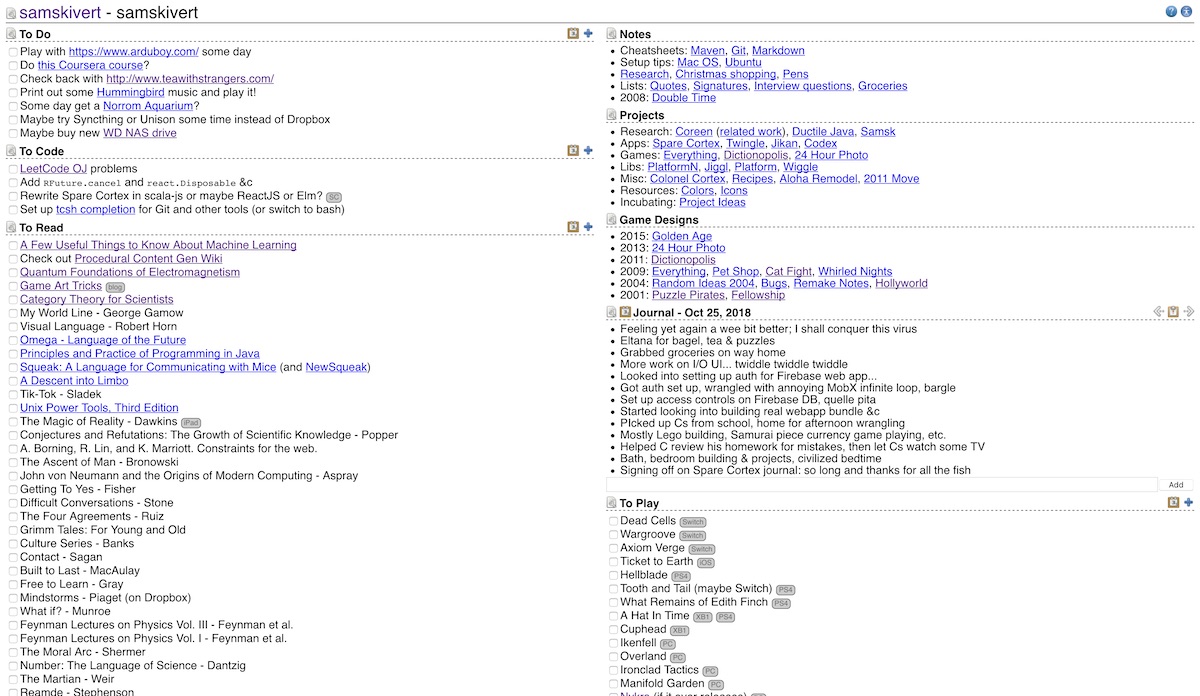
Task: Click the 'blog' tag on Game Art Tricks
Action: click(x=115, y=287)
